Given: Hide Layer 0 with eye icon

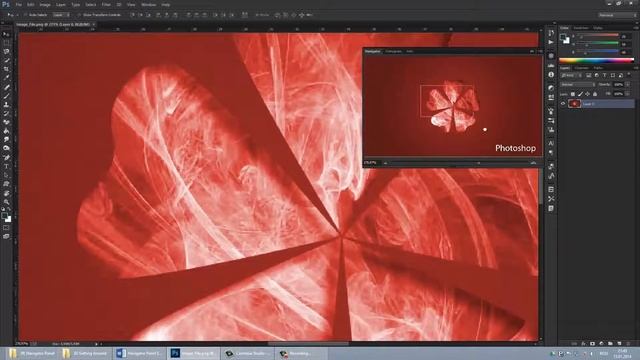Looking at the screenshot, I should click(563, 104).
